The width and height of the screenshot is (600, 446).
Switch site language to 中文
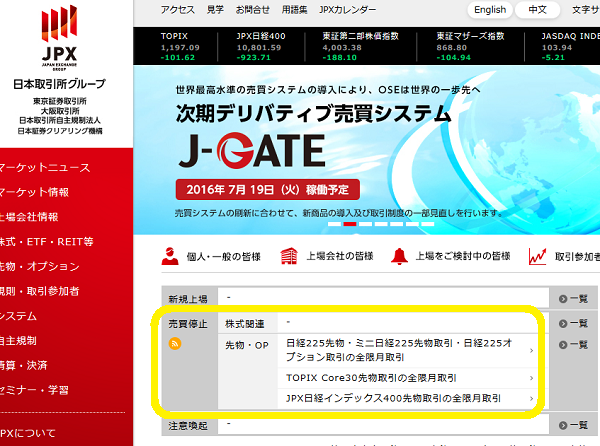537,10
